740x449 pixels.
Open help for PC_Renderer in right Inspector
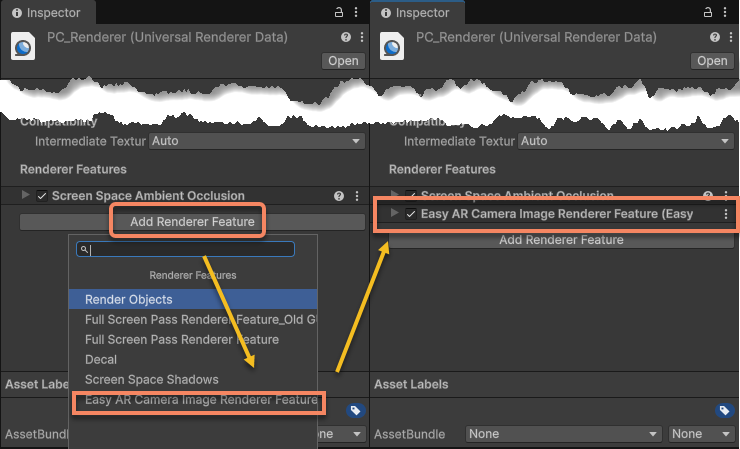tap(715, 37)
